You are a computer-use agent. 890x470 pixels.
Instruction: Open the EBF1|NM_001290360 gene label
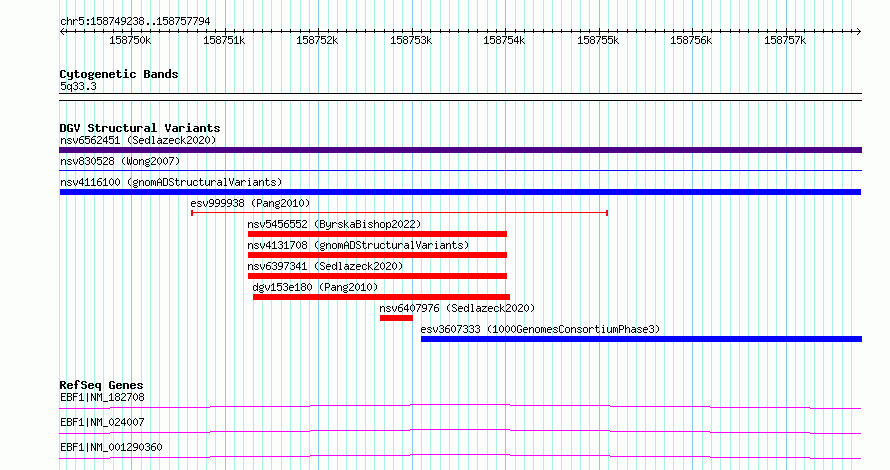(x=111, y=447)
